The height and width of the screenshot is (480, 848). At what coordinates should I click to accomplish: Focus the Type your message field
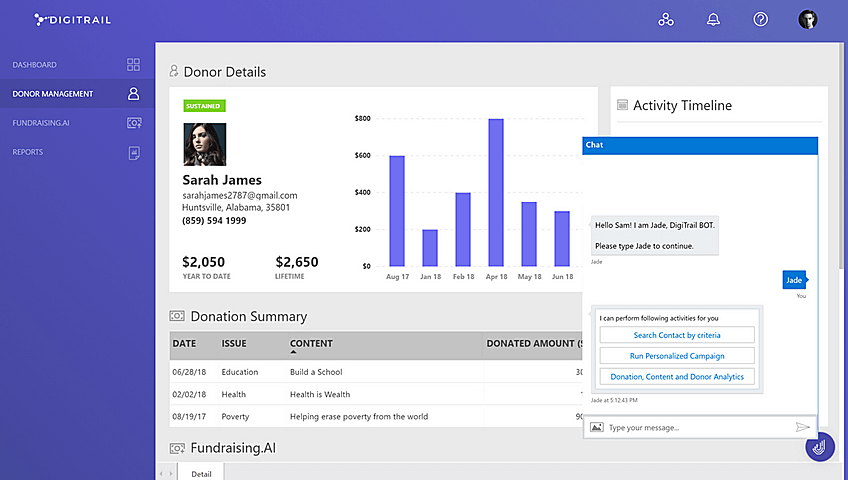698,428
